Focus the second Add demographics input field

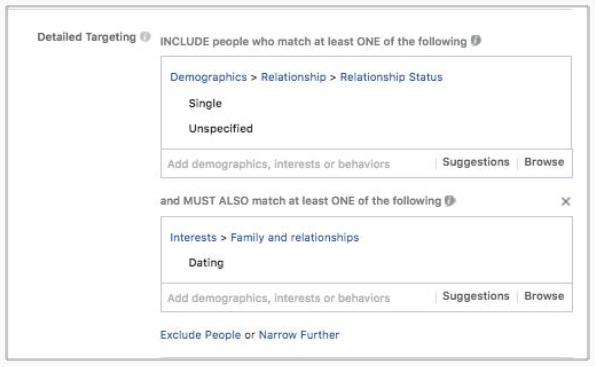click(x=298, y=298)
